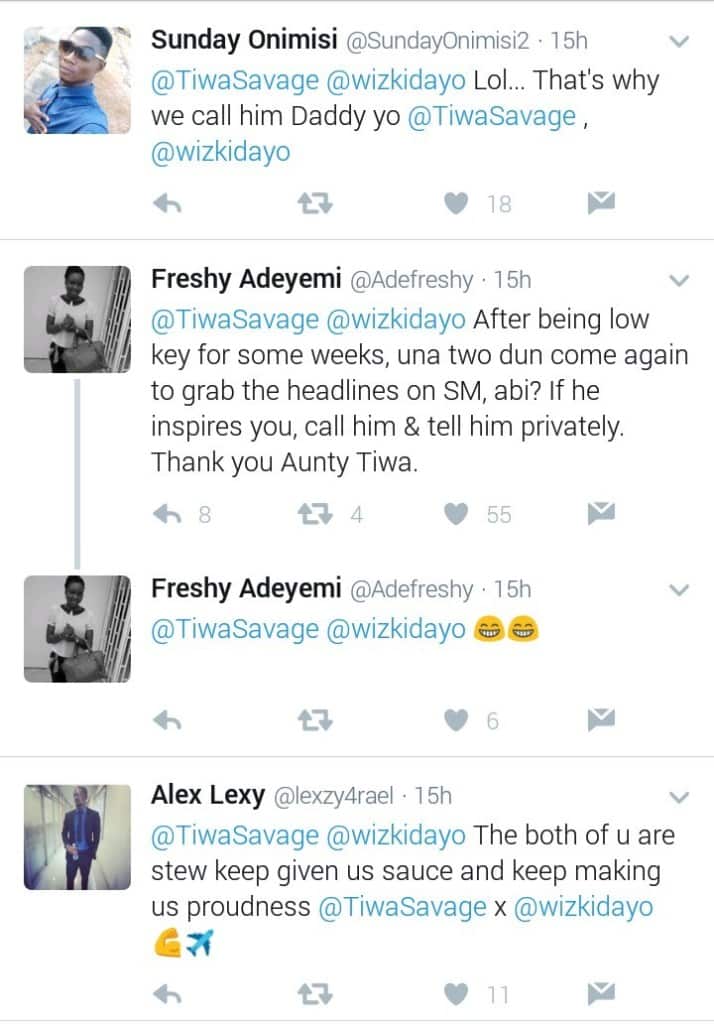This screenshot has height=1024, width=714.
Task: Reply to Freshy Adeyemi's emoji tweet
Action: pyautogui.click(x=166, y=720)
